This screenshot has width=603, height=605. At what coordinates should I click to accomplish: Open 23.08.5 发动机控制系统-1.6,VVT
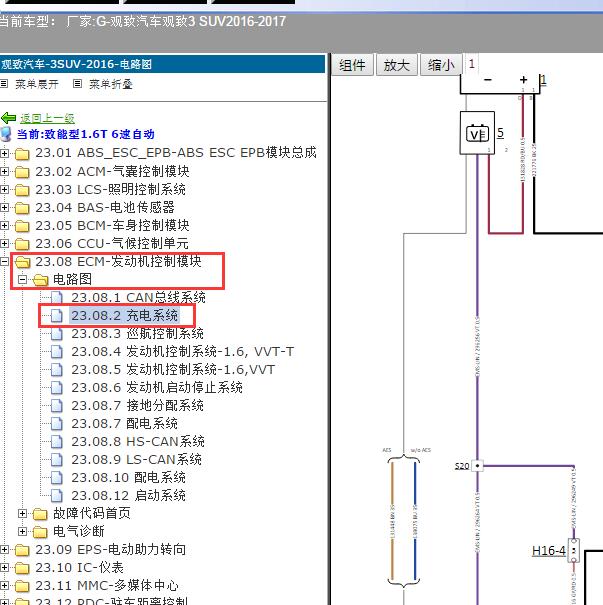pos(173,370)
